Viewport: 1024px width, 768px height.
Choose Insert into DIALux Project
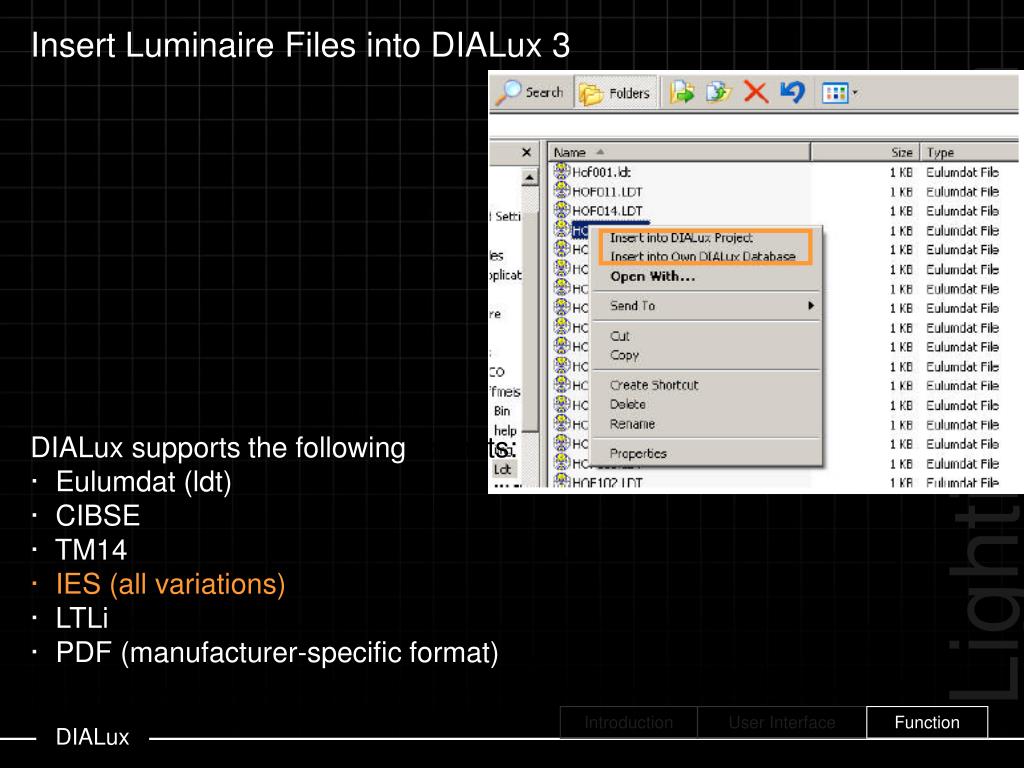pyautogui.click(x=681, y=238)
